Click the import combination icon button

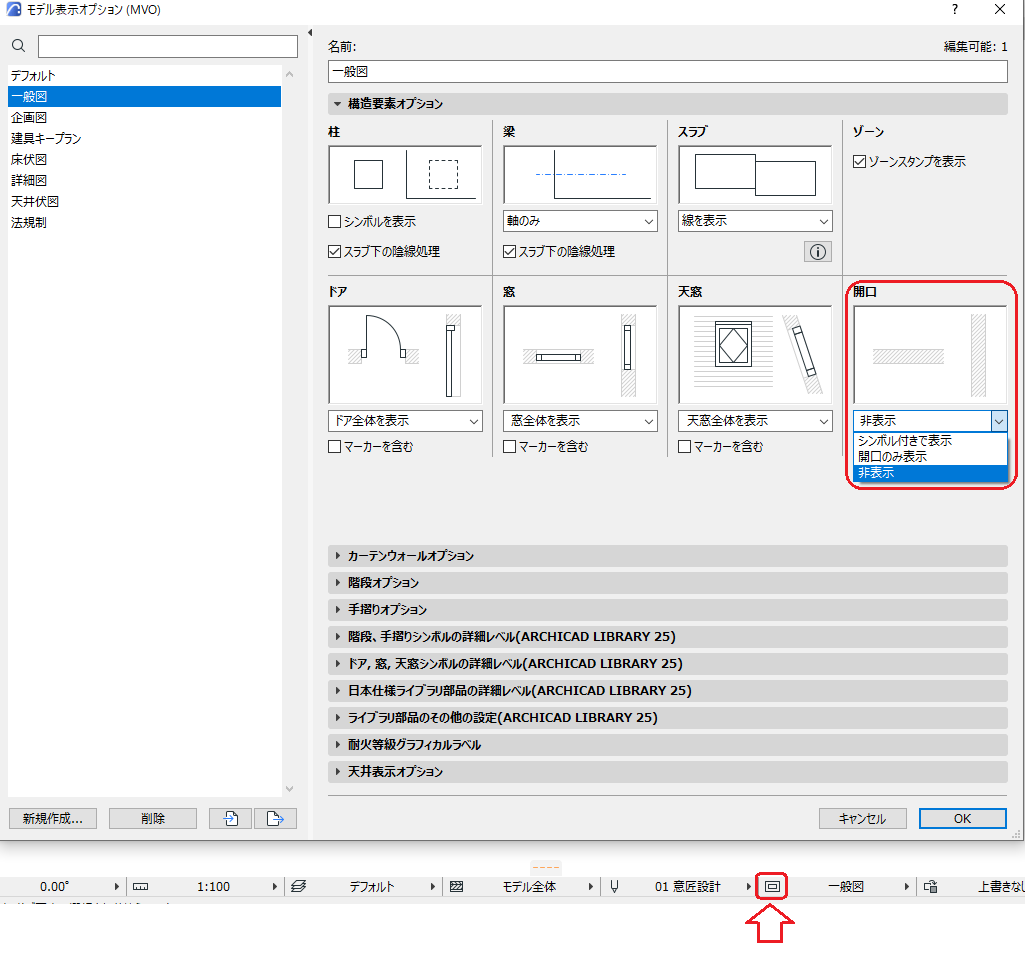point(230,819)
